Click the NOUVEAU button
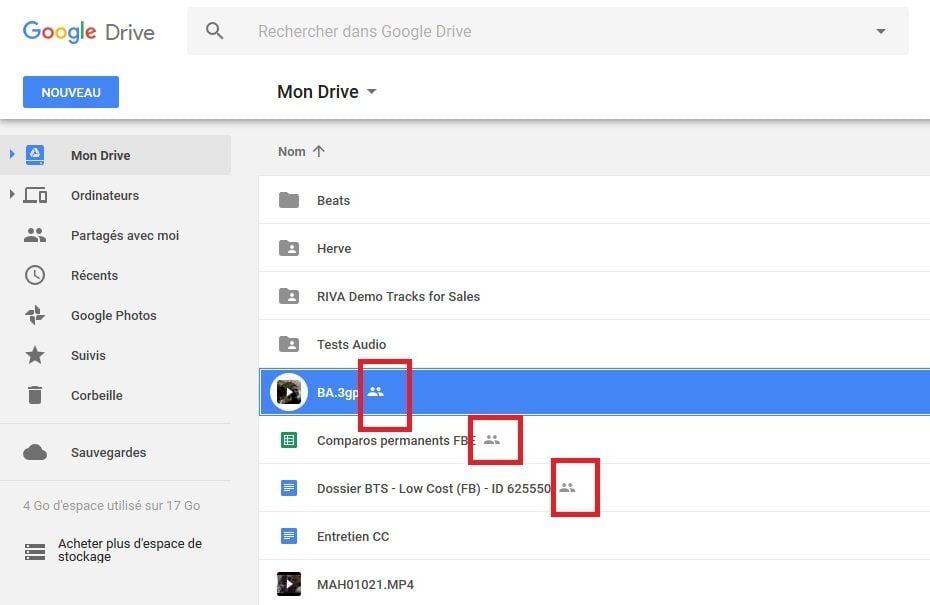This screenshot has width=930, height=605. click(71, 92)
